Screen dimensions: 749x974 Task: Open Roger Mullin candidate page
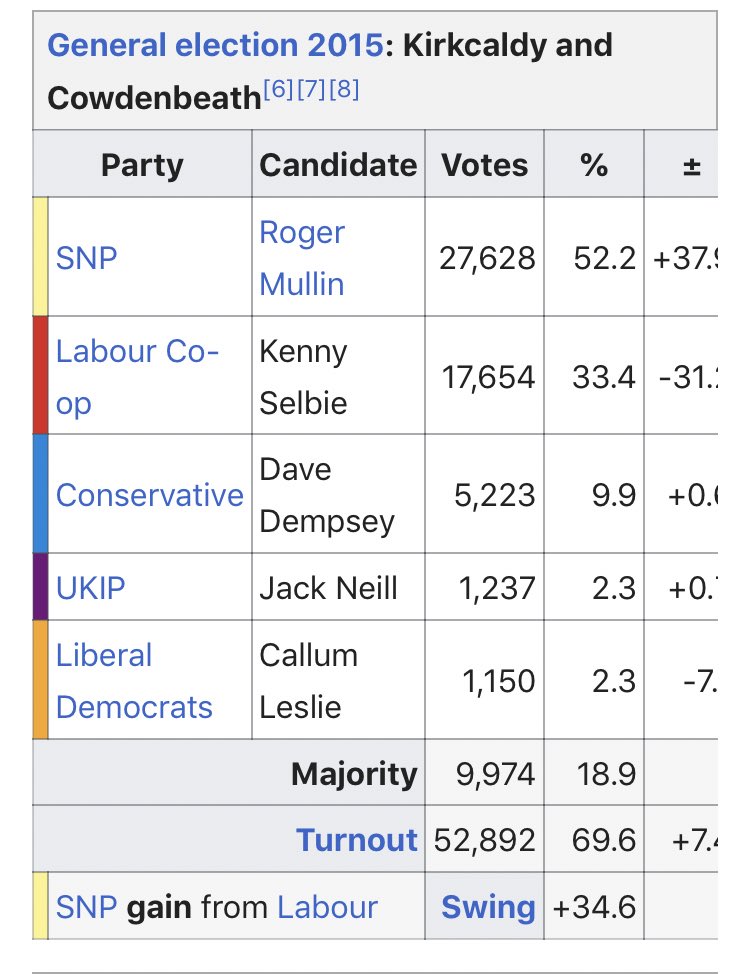(301, 258)
